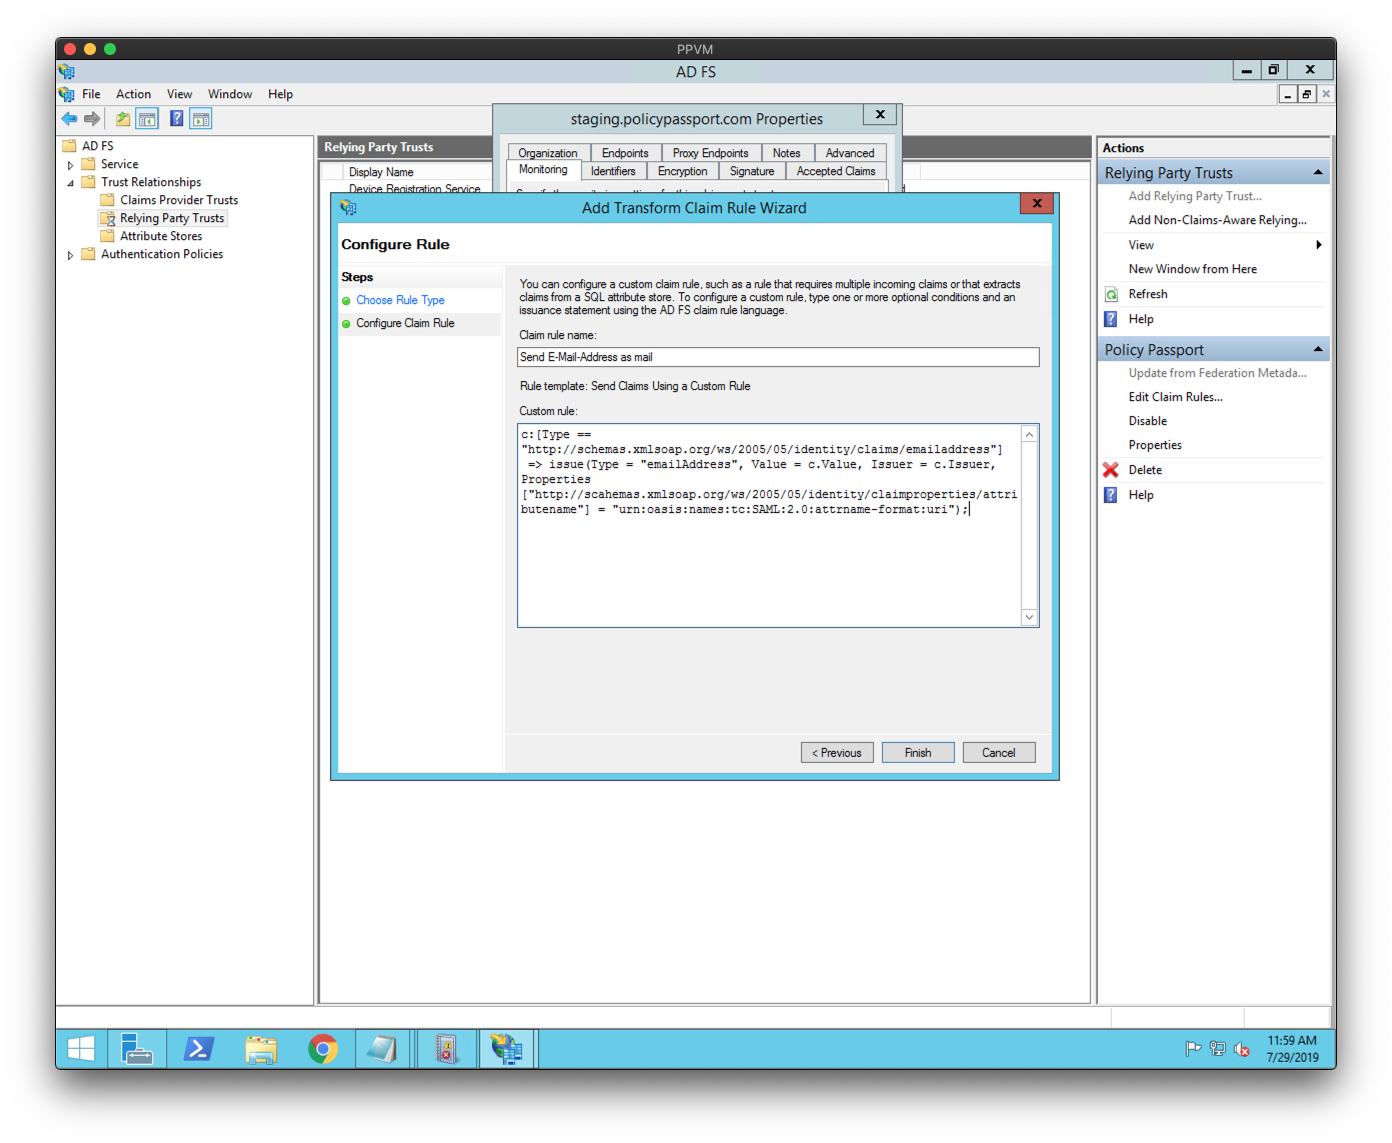Open Google Chrome from the taskbar
Viewport: 1392px width, 1143px height.
[323, 1049]
